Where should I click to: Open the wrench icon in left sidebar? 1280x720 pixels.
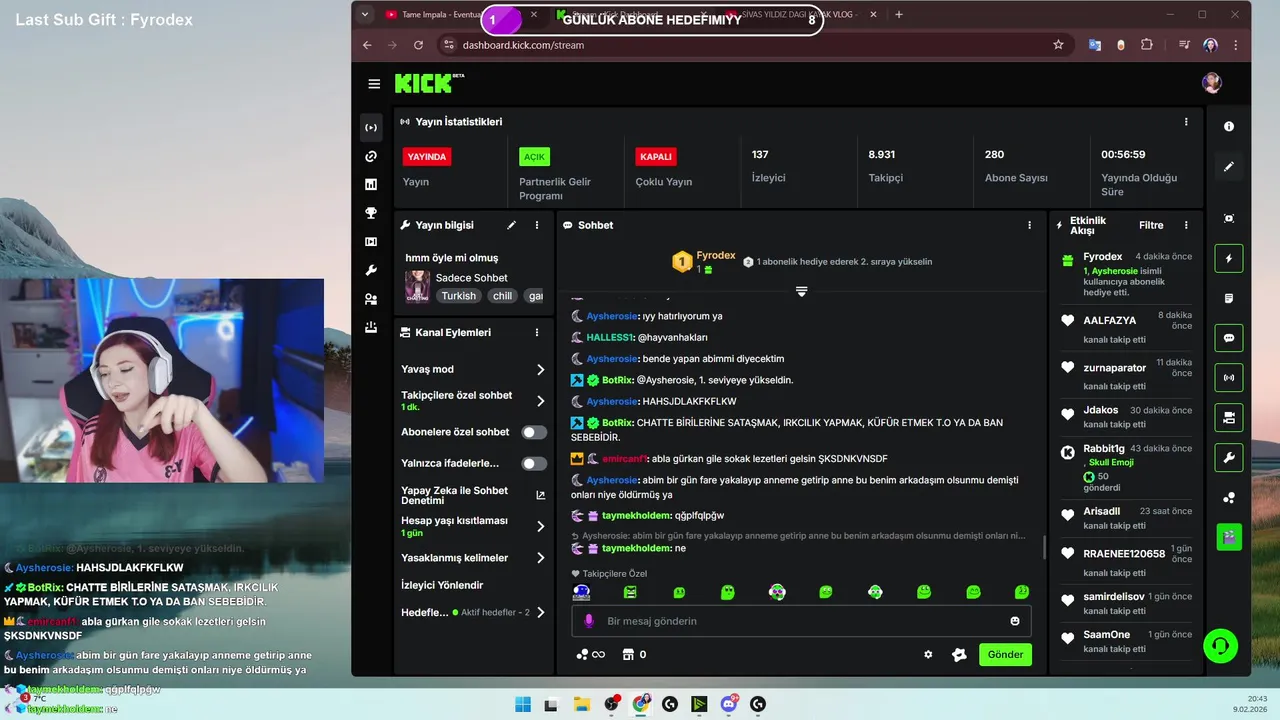click(371, 270)
